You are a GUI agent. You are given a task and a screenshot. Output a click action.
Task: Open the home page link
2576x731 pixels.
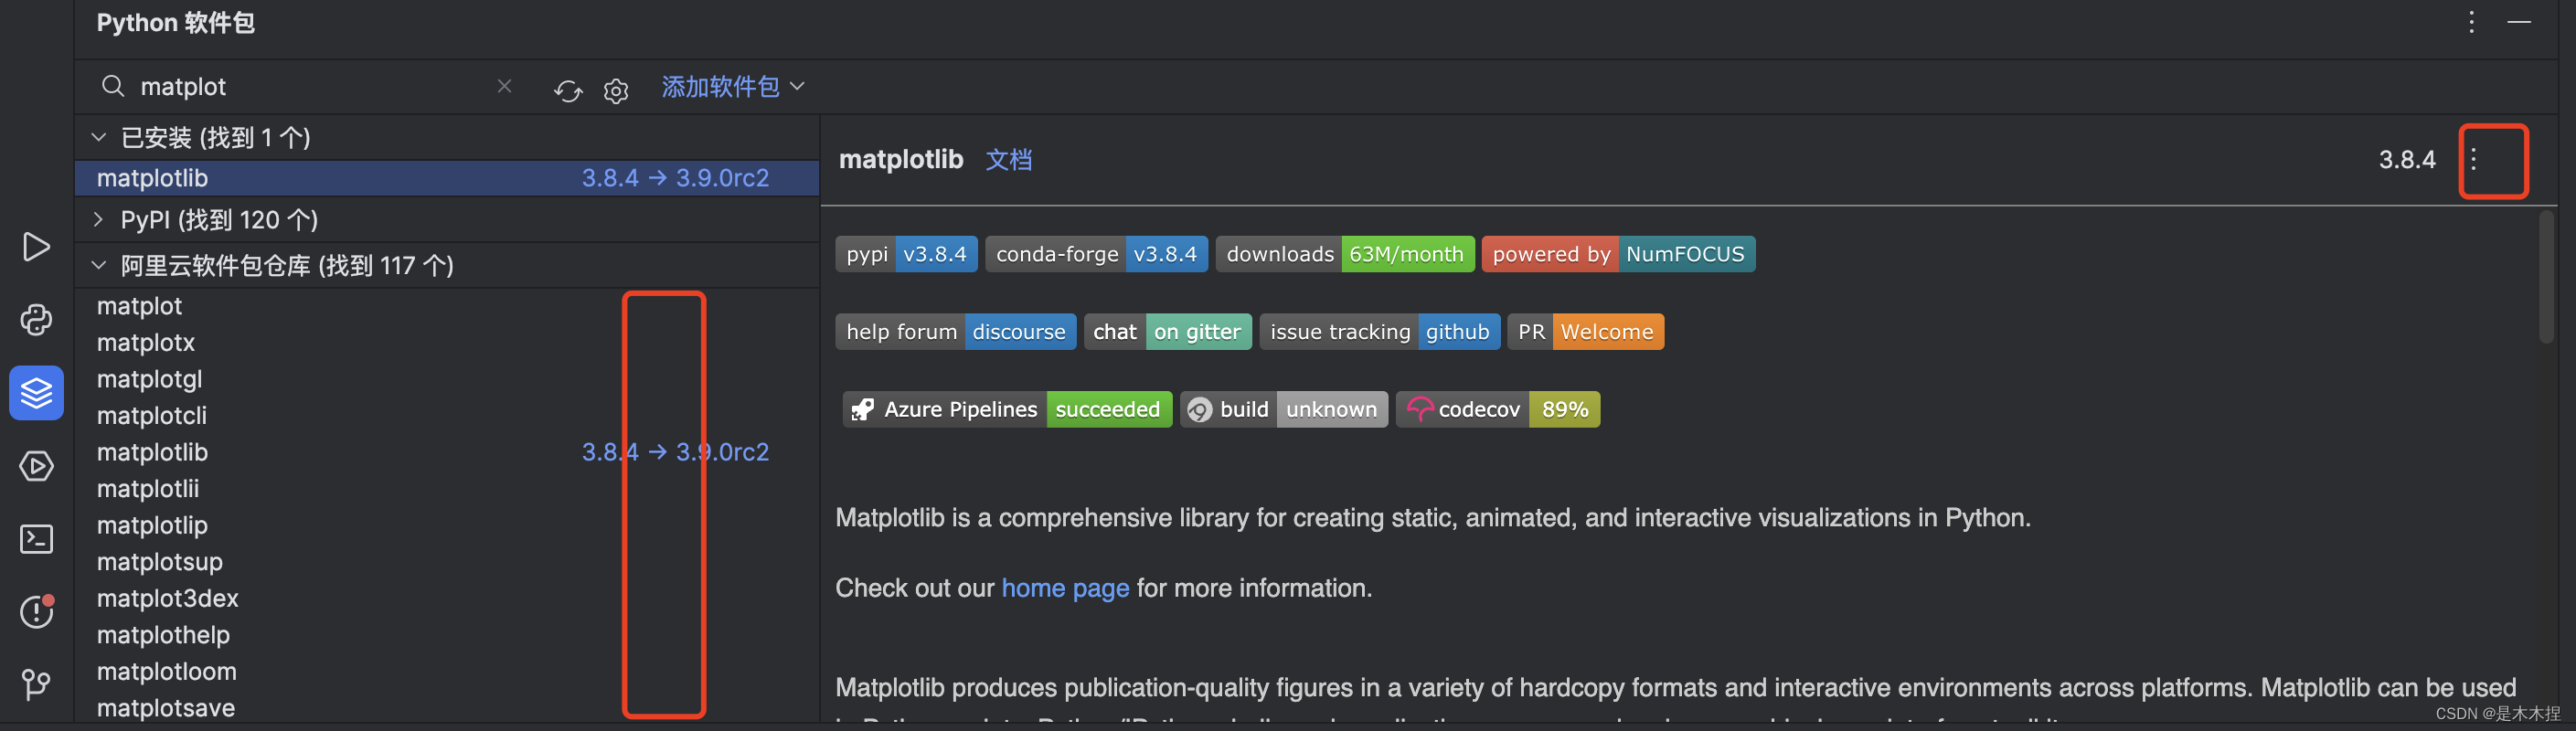(1065, 588)
